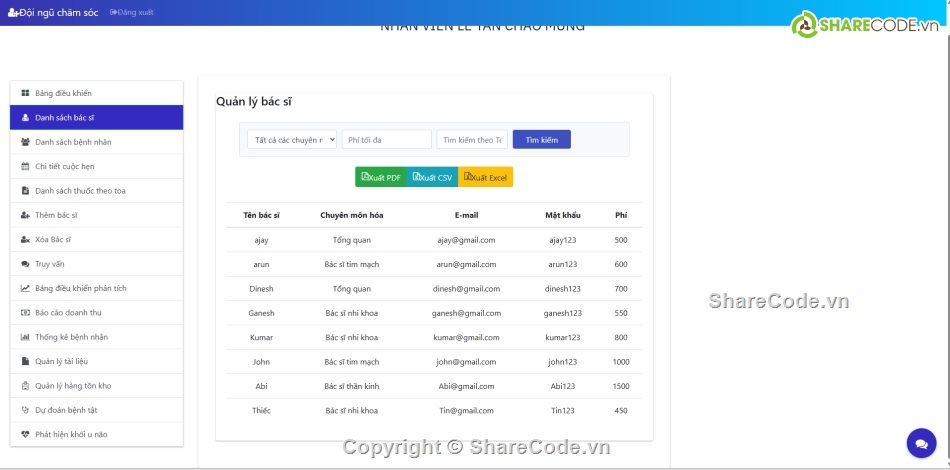Image resolution: width=950 pixels, height=470 pixels.
Task: Click the PDF file icon in Xuất PDF
Action: pos(365,176)
